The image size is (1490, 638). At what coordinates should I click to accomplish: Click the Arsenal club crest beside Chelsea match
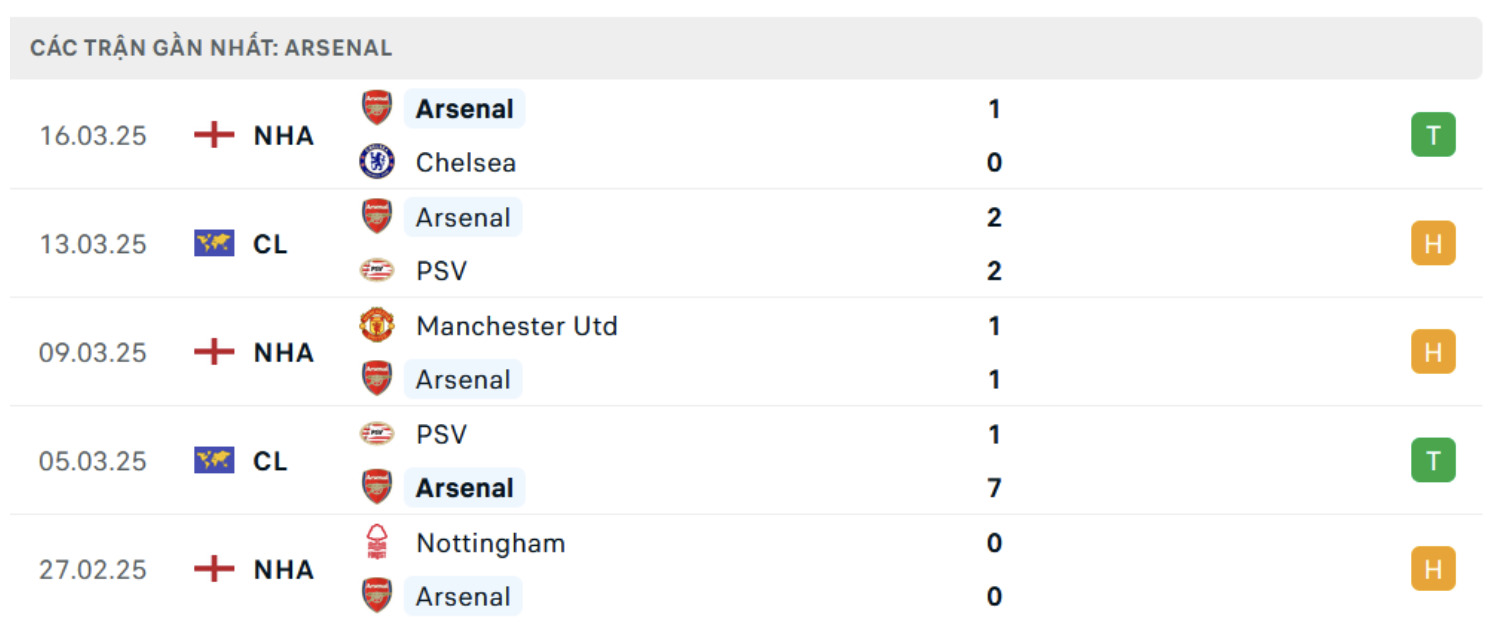click(x=376, y=108)
